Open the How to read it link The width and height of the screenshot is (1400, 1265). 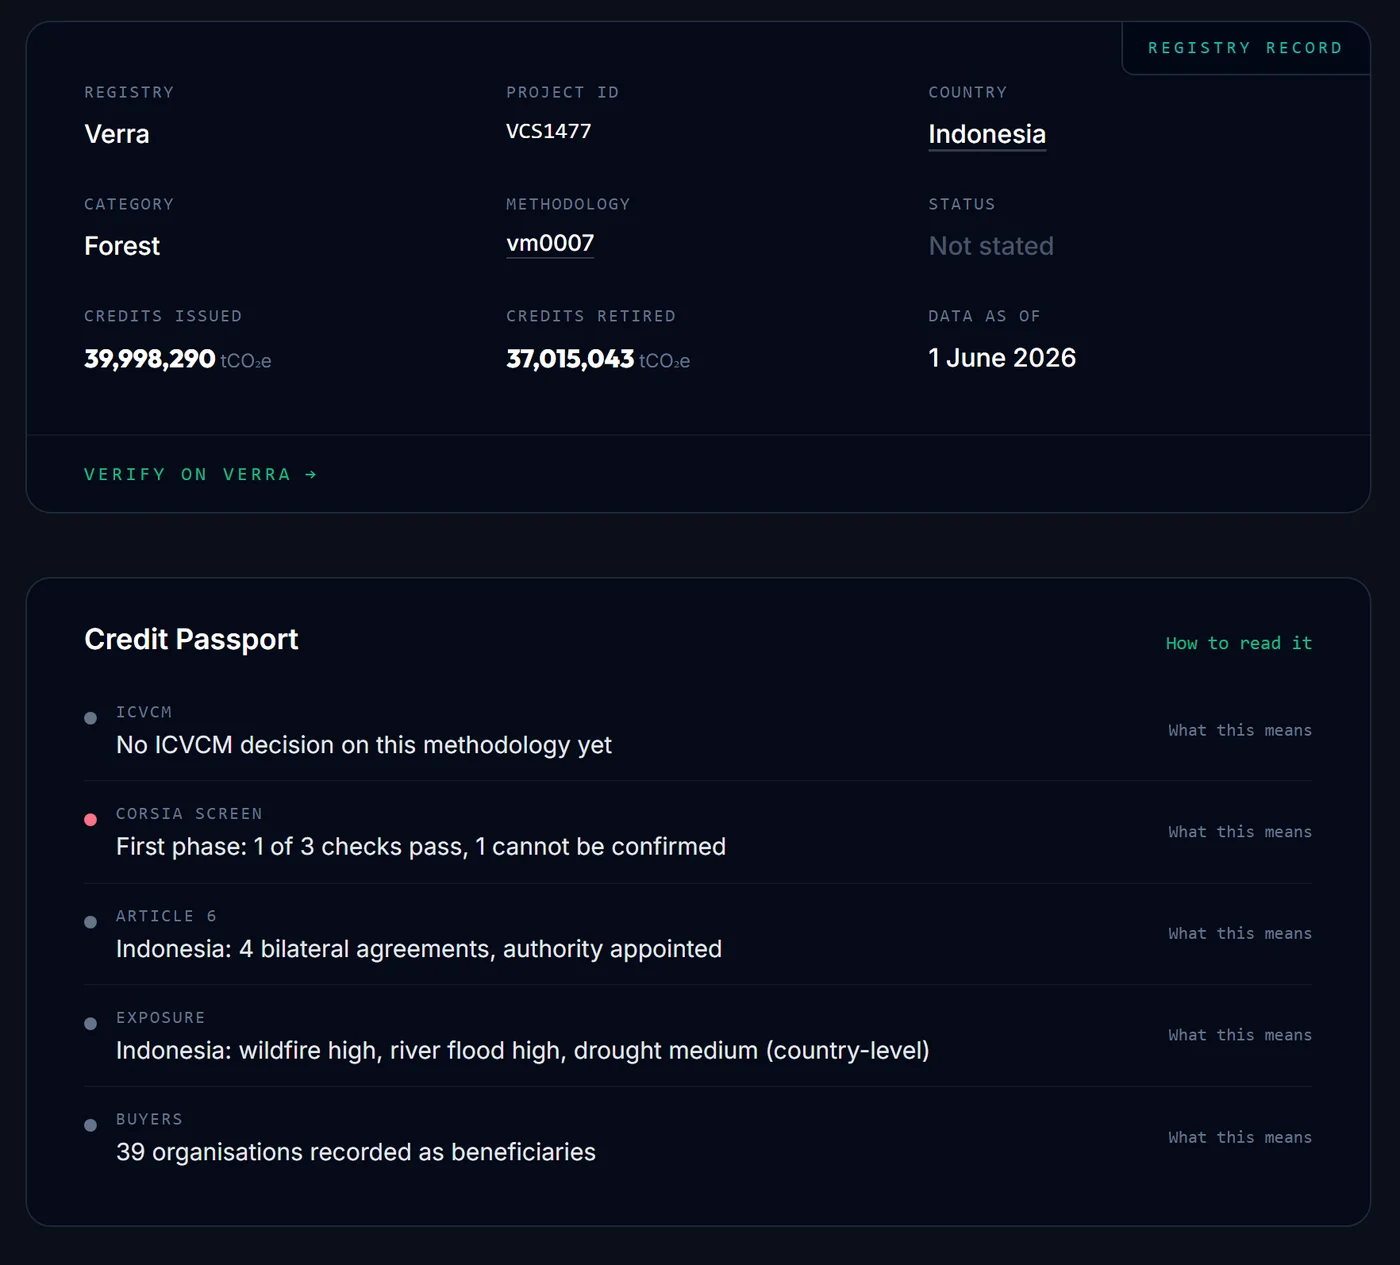point(1238,643)
